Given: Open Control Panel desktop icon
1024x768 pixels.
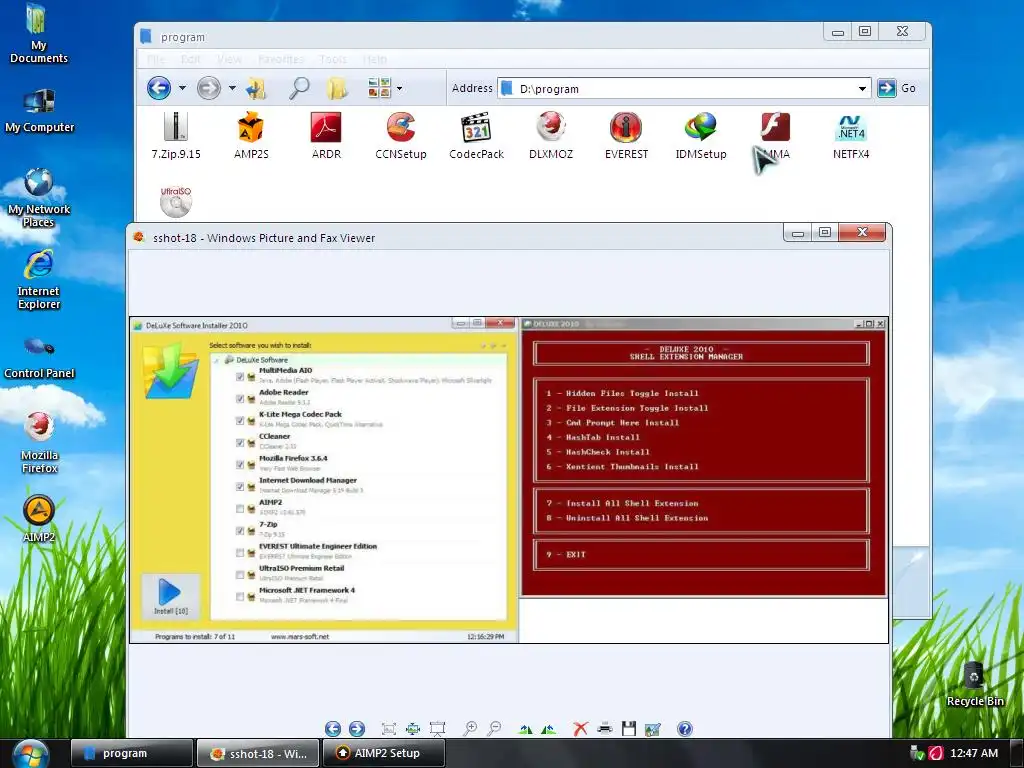Looking at the screenshot, I should pyautogui.click(x=39, y=357).
